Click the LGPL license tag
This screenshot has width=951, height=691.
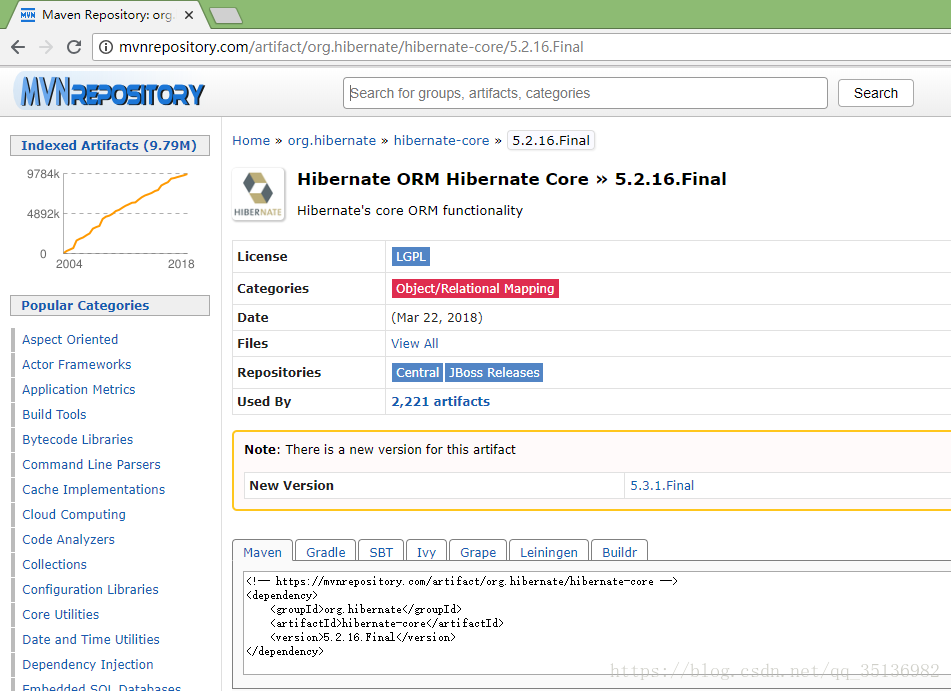pos(411,257)
